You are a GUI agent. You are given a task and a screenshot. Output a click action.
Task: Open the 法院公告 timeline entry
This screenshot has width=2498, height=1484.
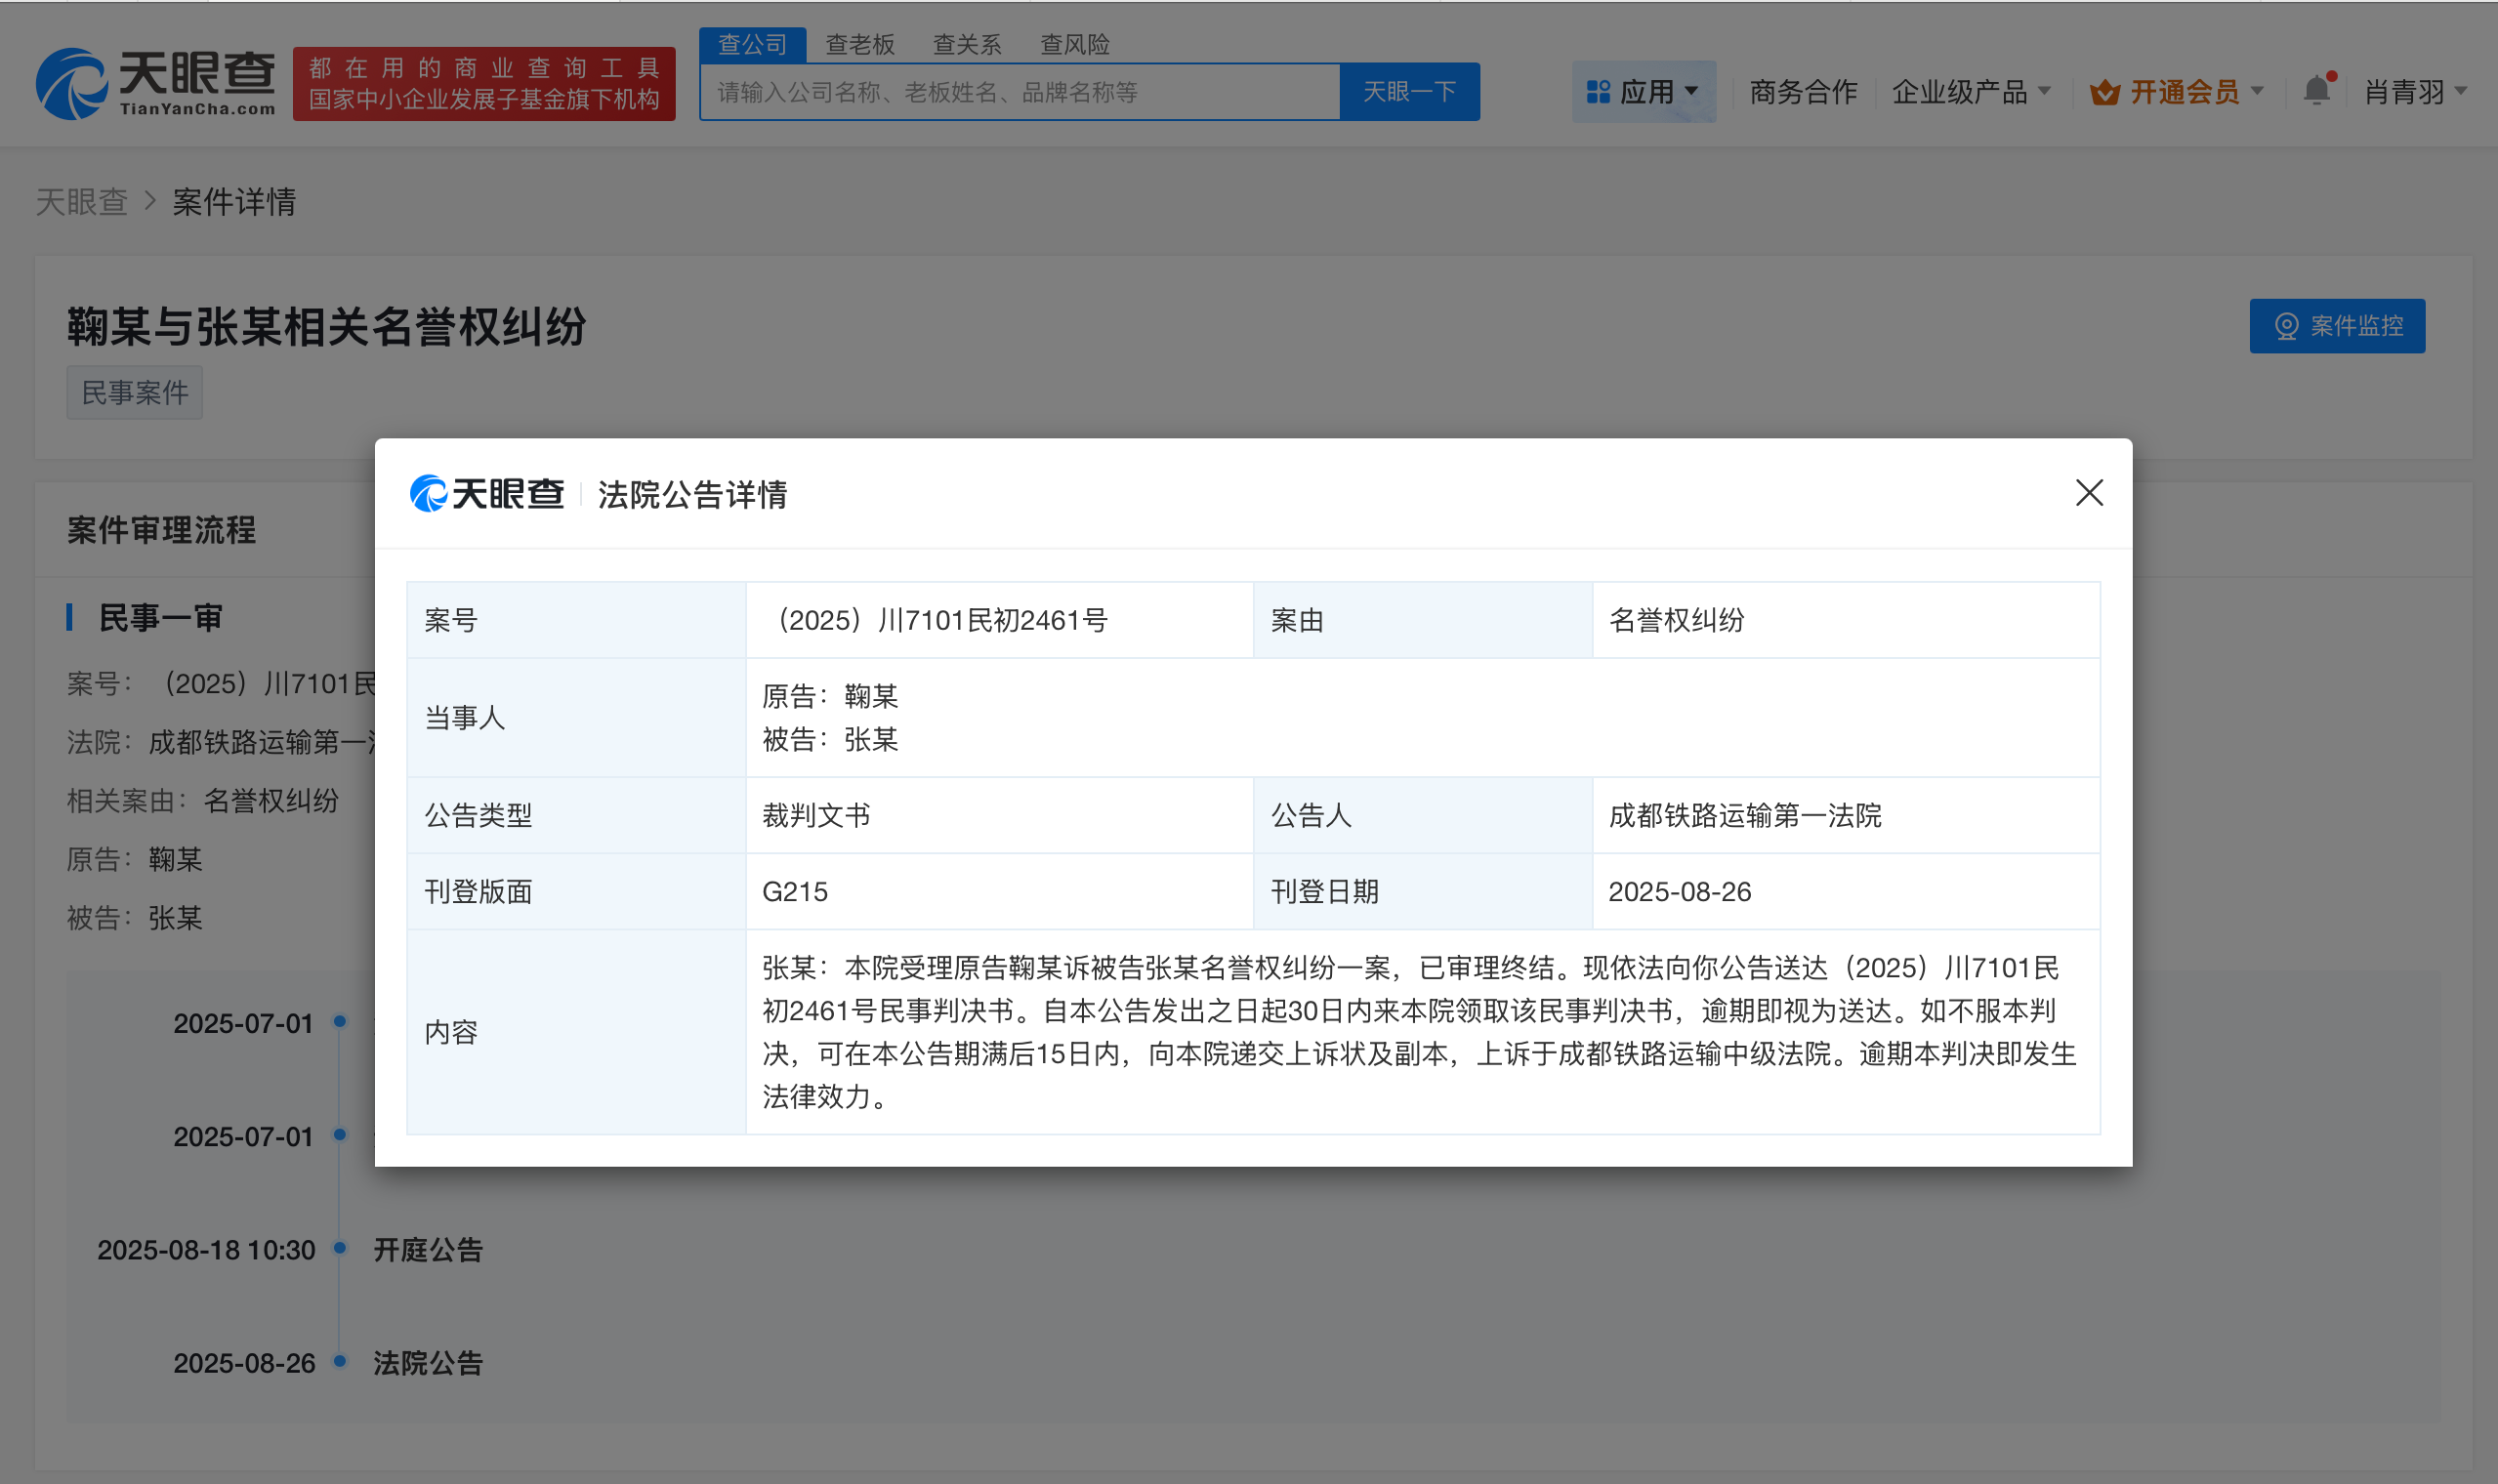pos(427,1362)
